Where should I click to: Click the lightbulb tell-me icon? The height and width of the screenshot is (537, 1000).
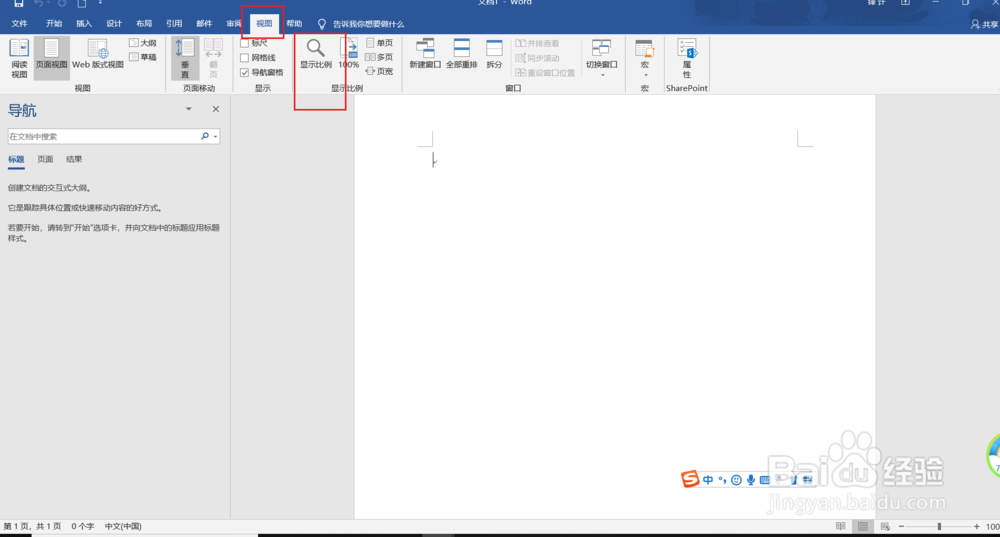321,24
